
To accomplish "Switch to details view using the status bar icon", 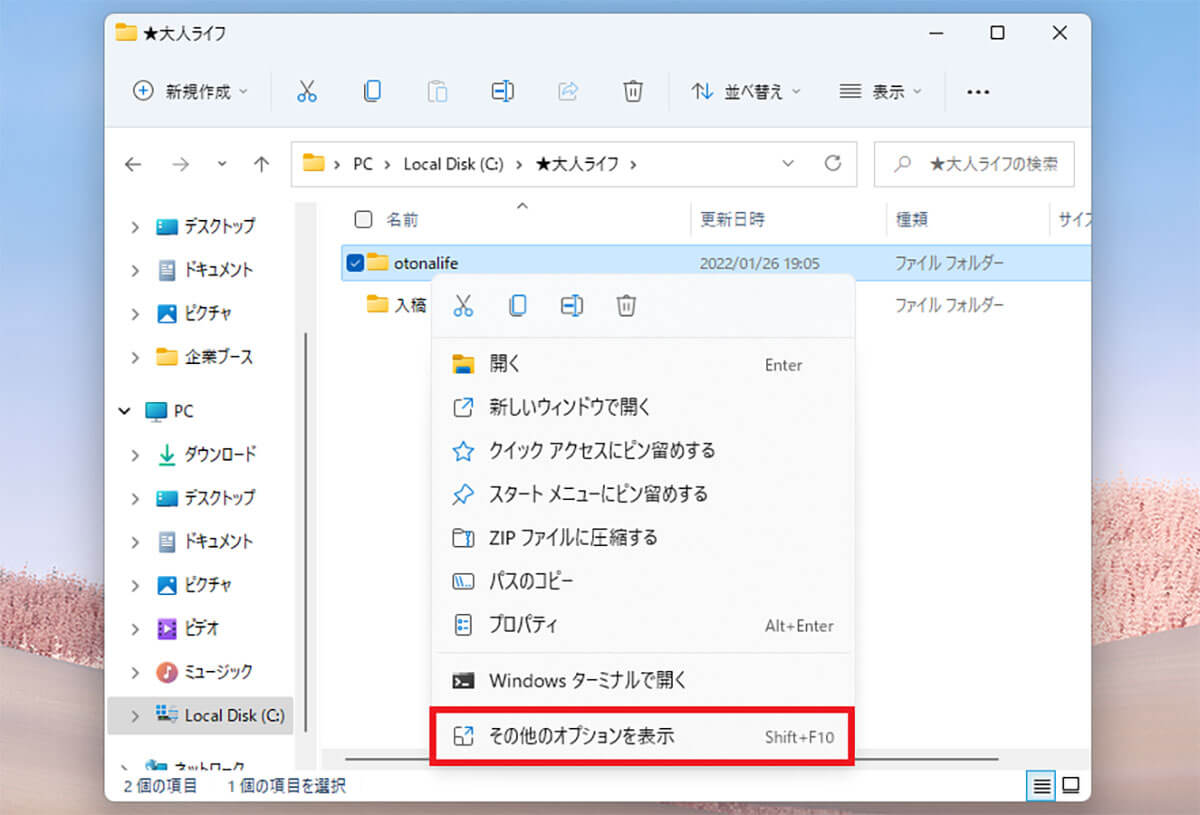I will [x=1041, y=786].
